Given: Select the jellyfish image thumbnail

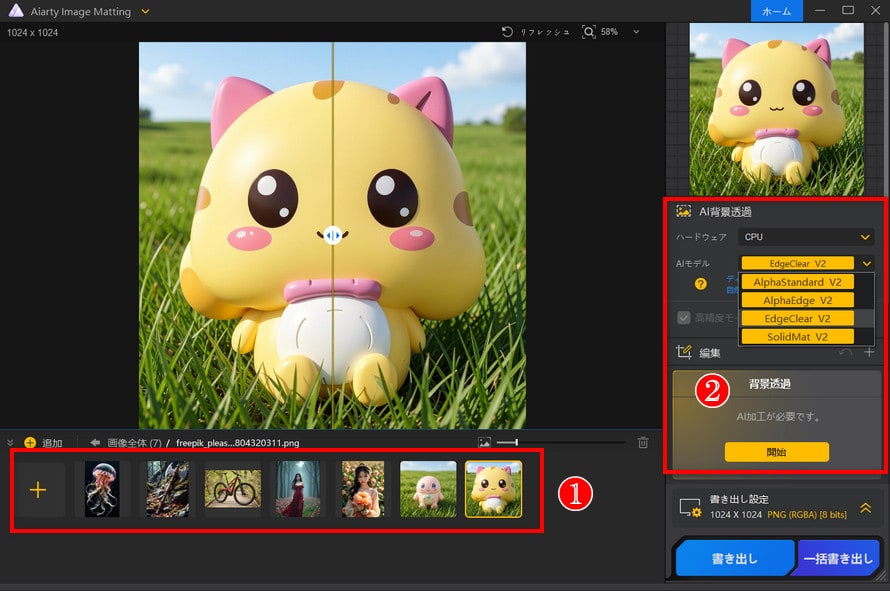Looking at the screenshot, I should (102, 489).
